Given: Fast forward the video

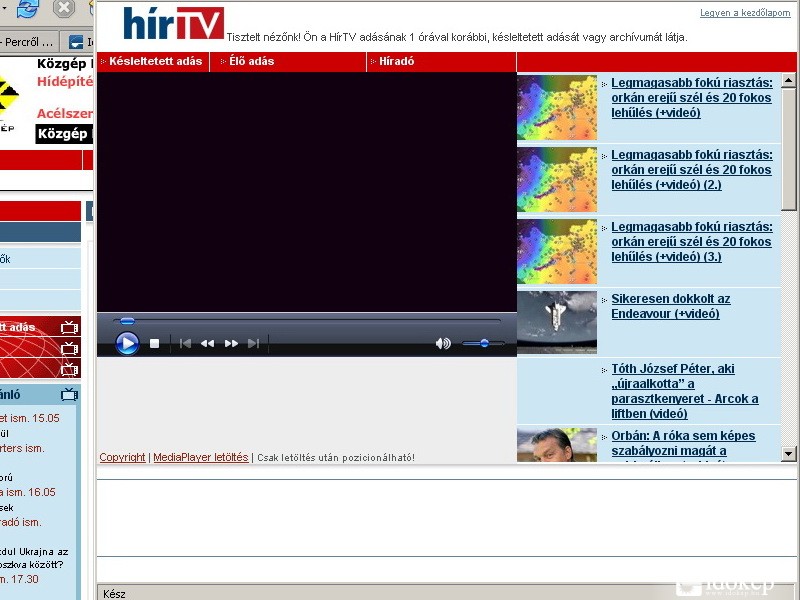Looking at the screenshot, I should pos(231,343).
